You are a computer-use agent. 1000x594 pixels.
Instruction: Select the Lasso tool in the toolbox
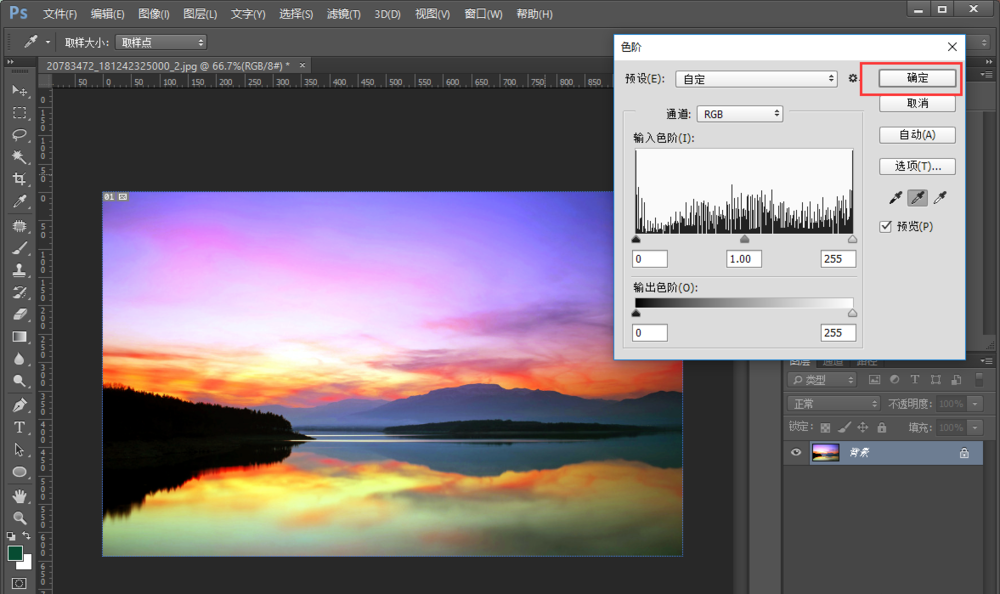click(x=19, y=134)
